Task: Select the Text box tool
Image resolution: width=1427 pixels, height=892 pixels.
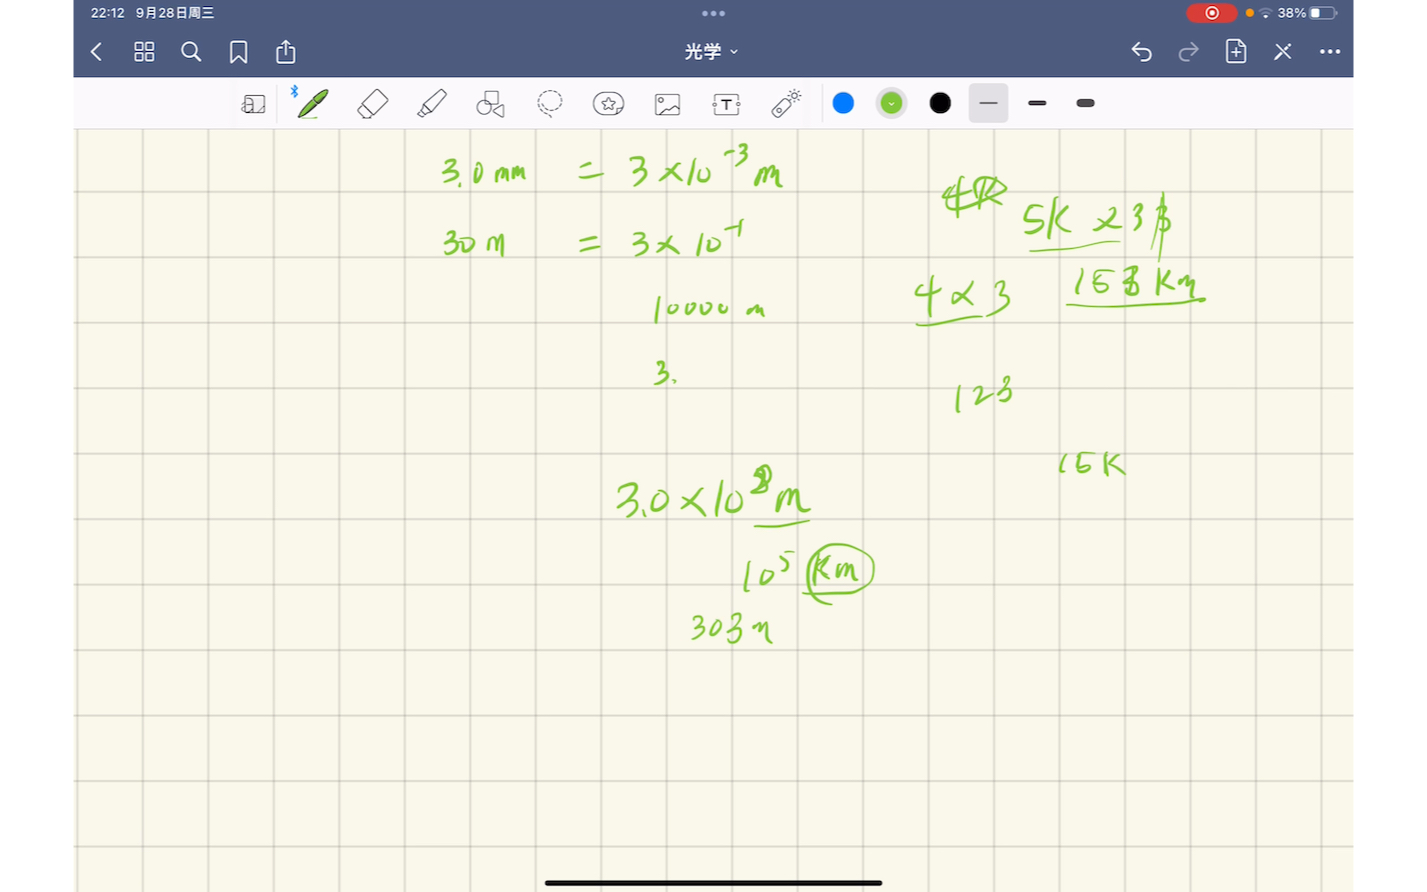Action: click(x=726, y=104)
